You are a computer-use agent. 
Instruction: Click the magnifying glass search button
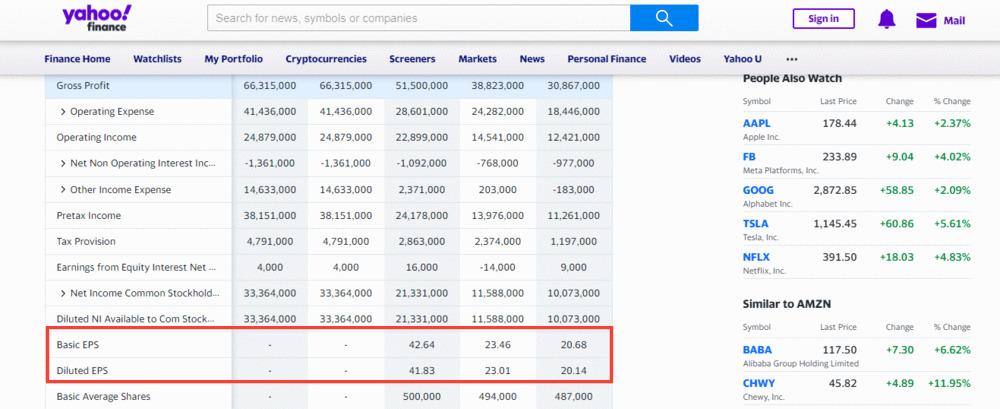[x=664, y=18]
